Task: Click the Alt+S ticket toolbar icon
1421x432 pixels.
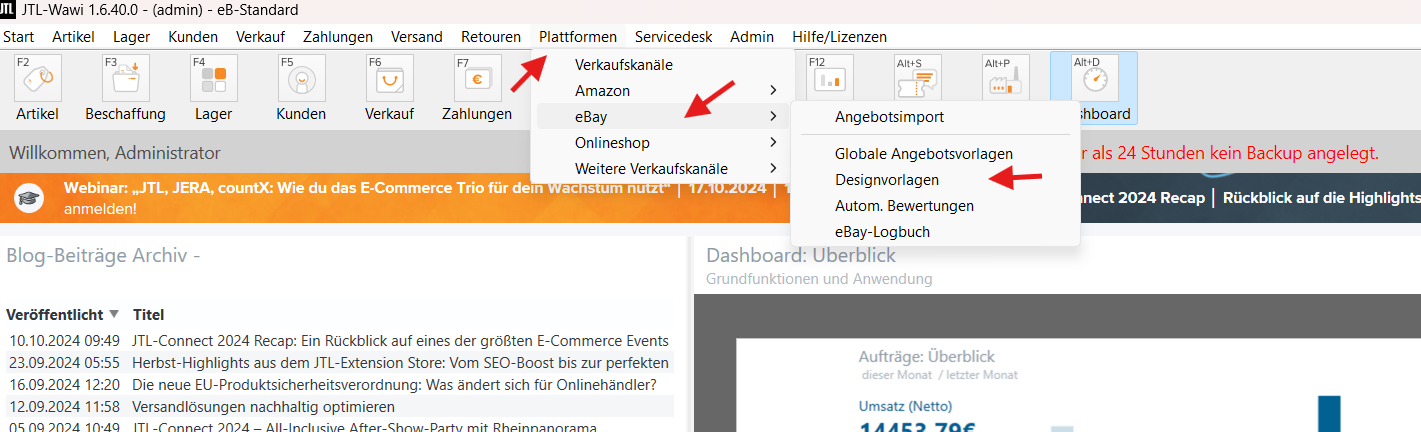Action: pyautogui.click(x=917, y=79)
